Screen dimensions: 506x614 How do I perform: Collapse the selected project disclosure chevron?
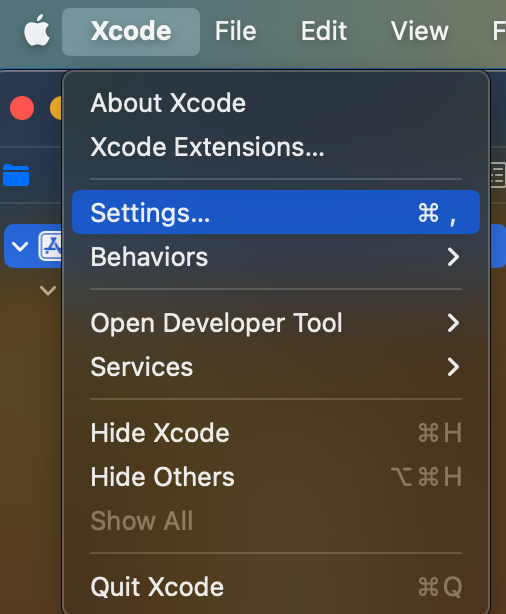tap(20, 247)
